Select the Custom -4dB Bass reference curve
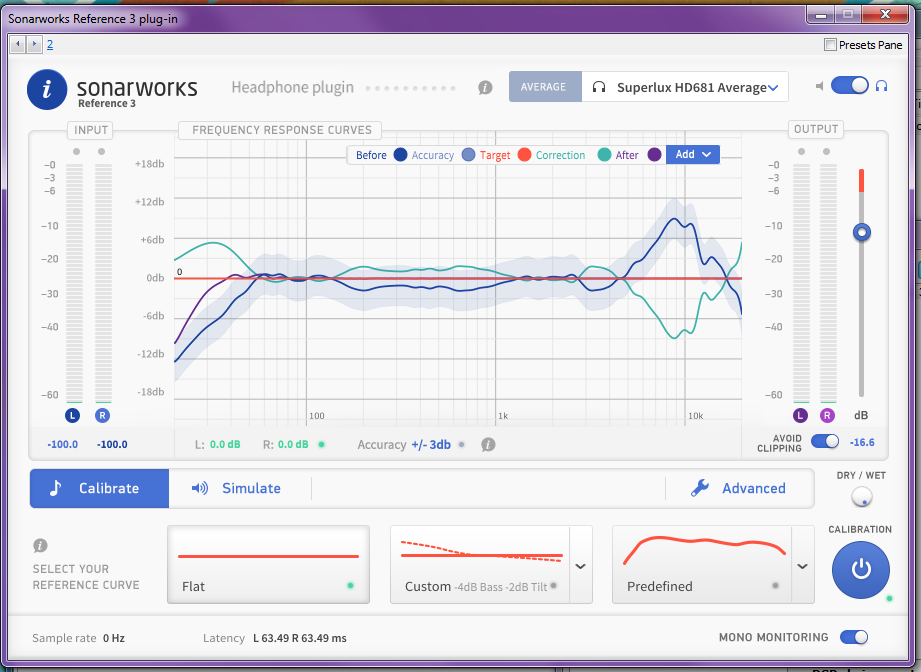The height and width of the screenshot is (672, 921). [480, 565]
